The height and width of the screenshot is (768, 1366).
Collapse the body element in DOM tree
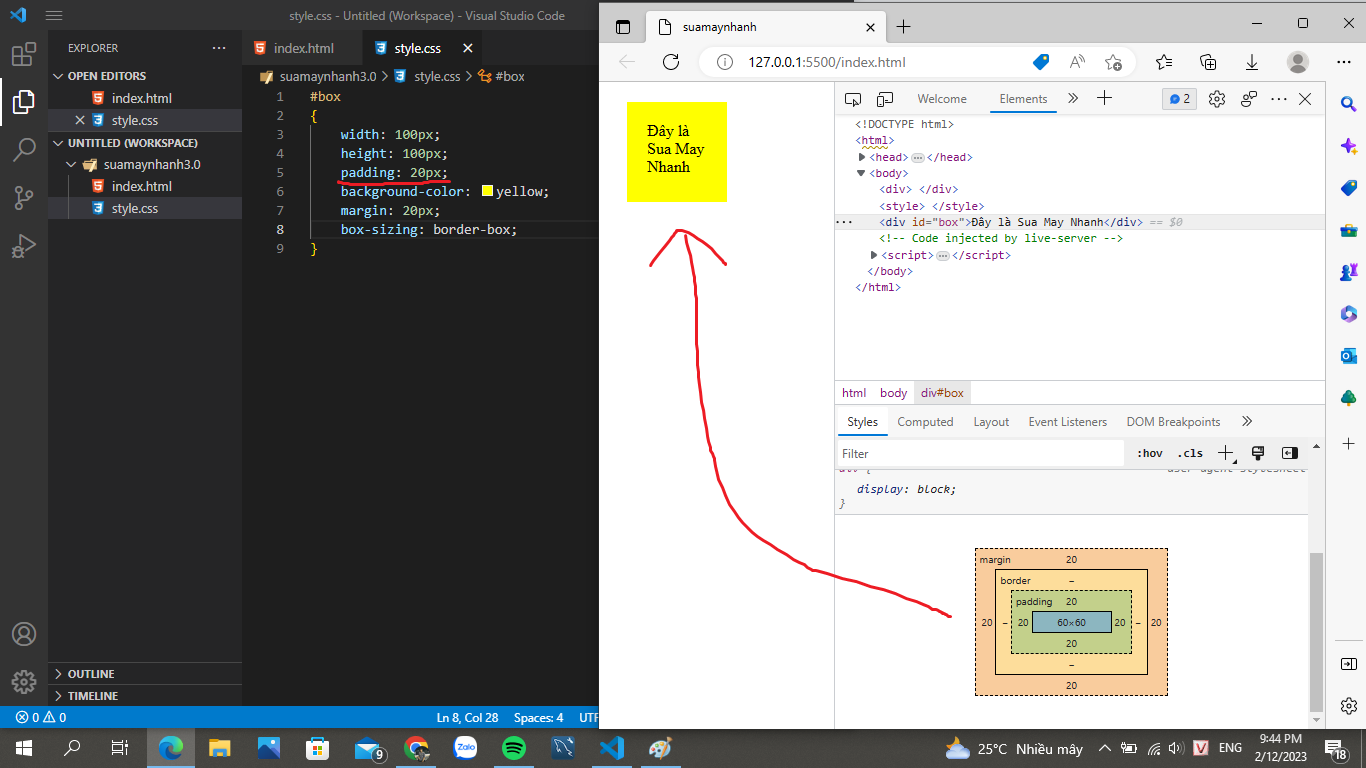click(x=862, y=173)
